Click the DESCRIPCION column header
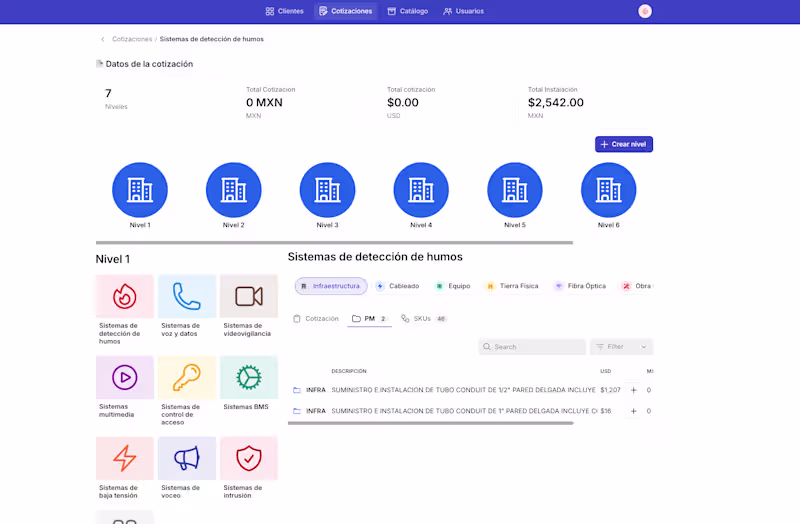This screenshot has width=800, height=524. pyautogui.click(x=349, y=371)
